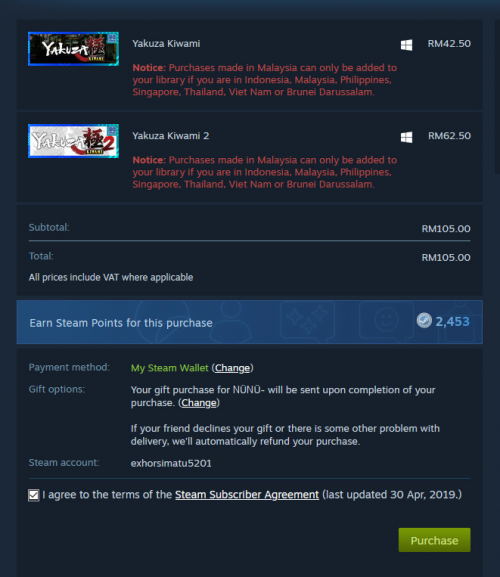500x577 pixels.
Task: Click the Total RM105.00 amount
Action: [x=446, y=257]
